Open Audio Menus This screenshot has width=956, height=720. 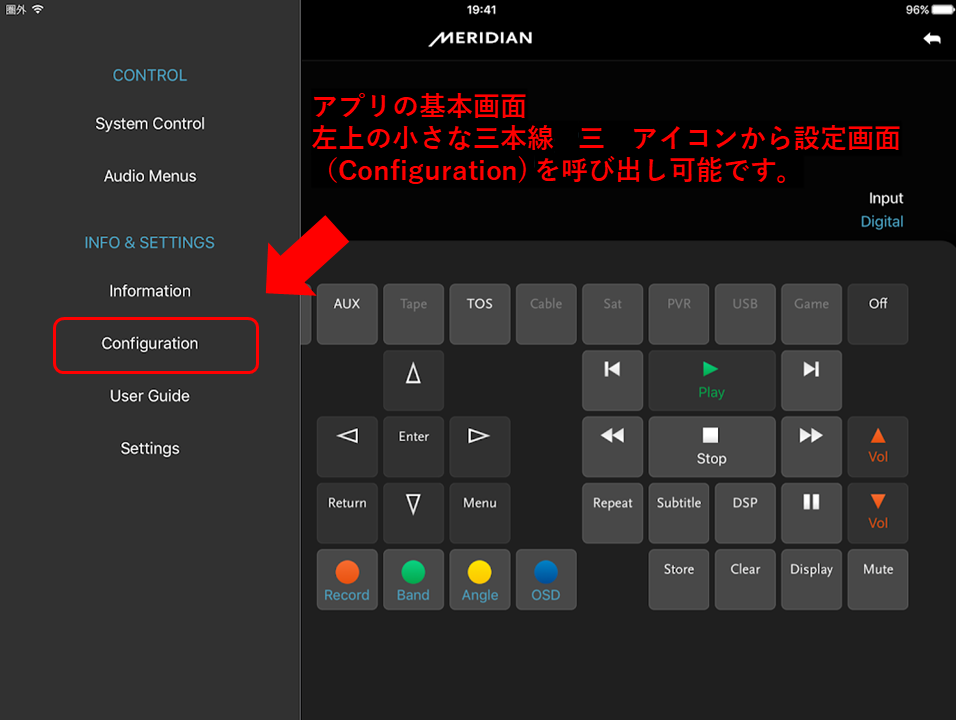click(150, 176)
